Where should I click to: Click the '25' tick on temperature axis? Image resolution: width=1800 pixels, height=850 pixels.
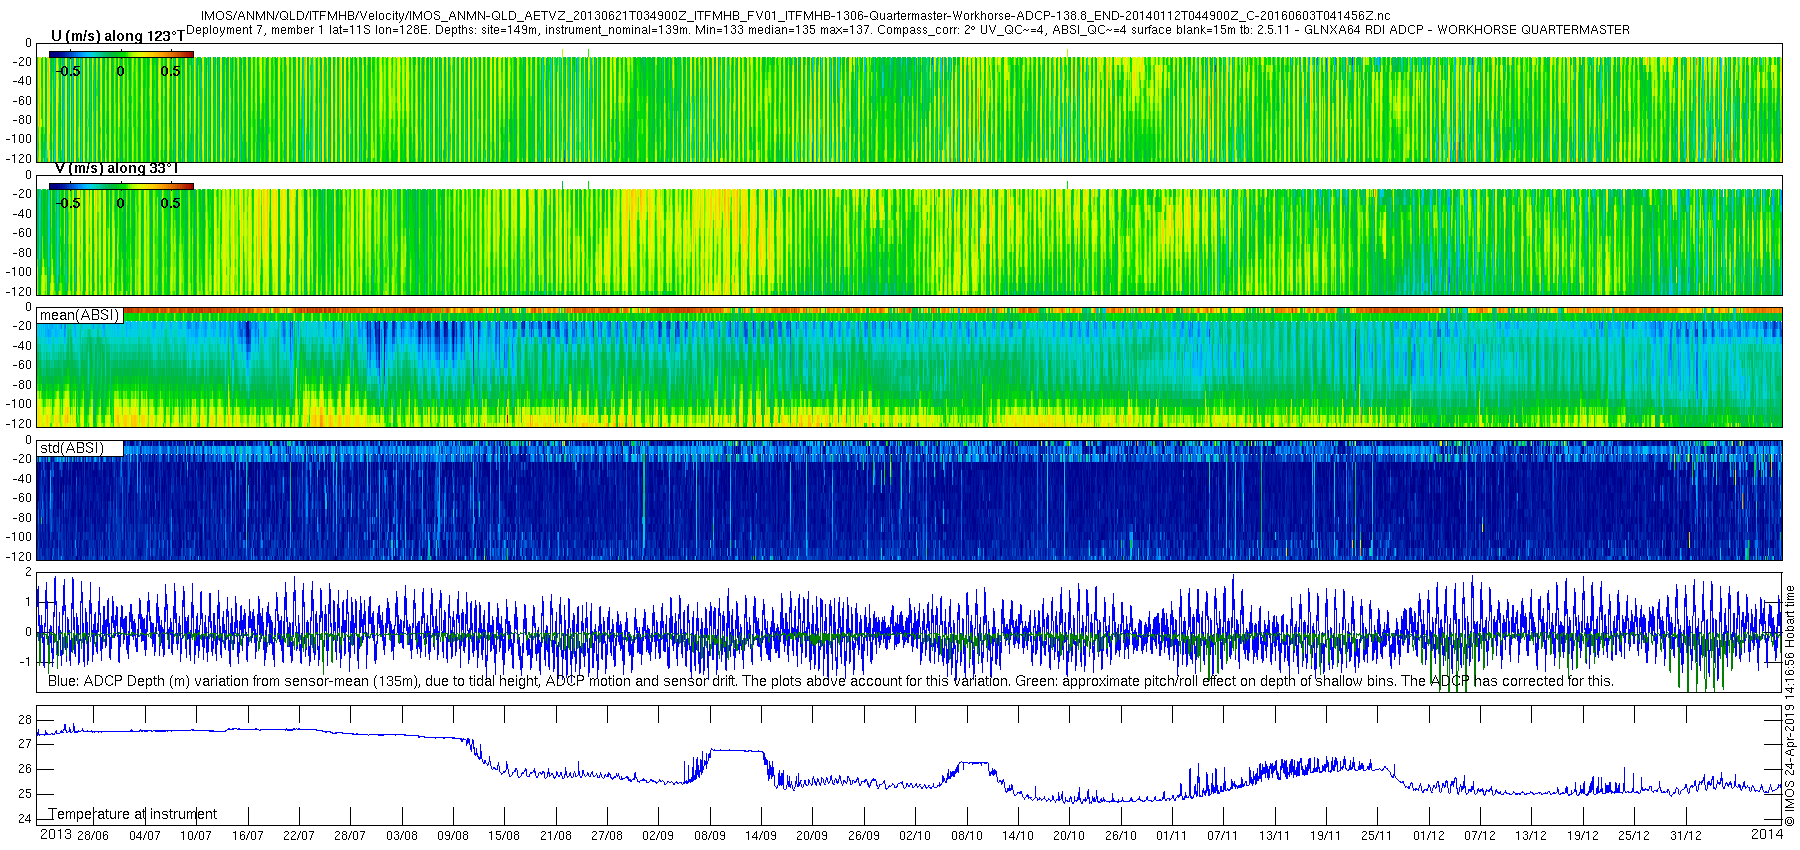[x=25, y=794]
